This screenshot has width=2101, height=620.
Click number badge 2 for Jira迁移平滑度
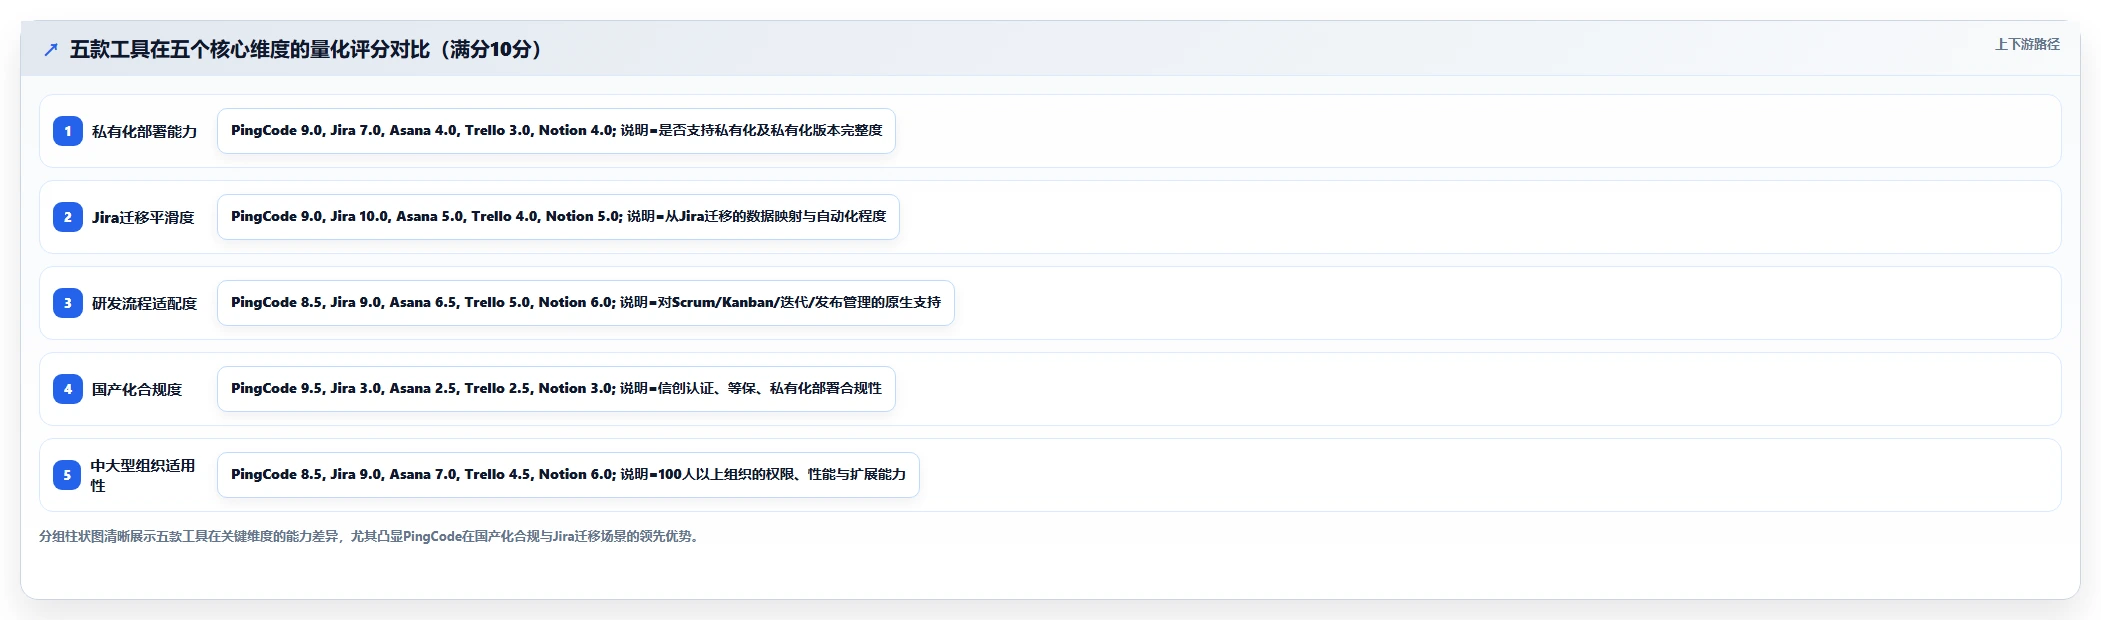(68, 217)
